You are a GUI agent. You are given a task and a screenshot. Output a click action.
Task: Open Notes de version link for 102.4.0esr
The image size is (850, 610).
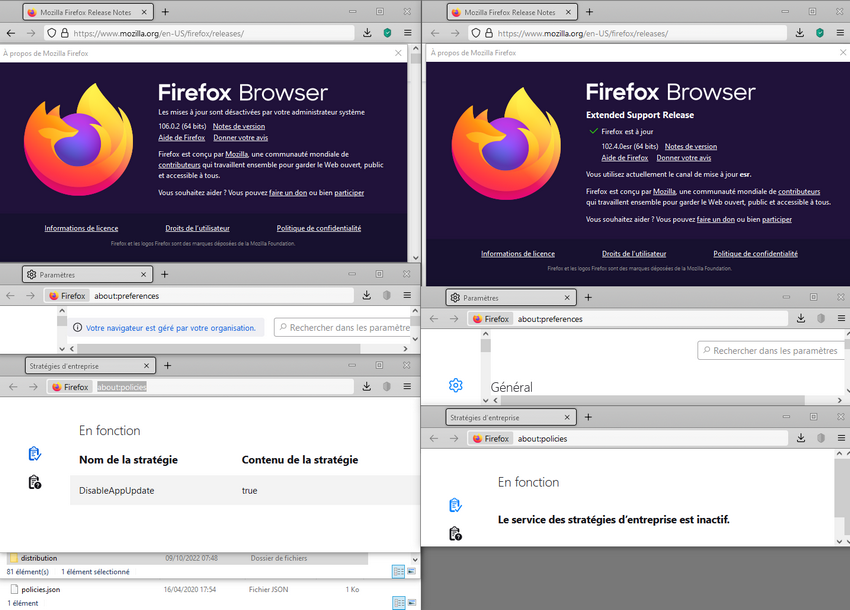pos(691,146)
